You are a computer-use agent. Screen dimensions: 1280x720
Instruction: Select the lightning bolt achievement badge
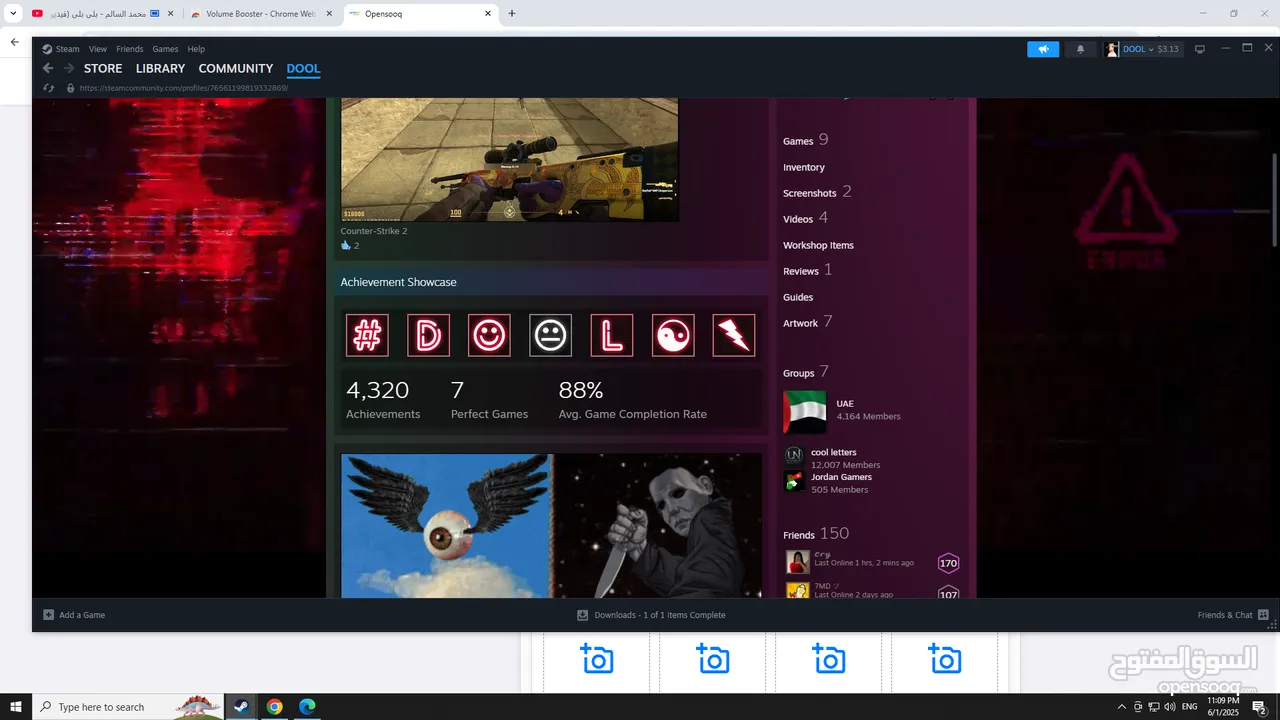tap(734, 335)
